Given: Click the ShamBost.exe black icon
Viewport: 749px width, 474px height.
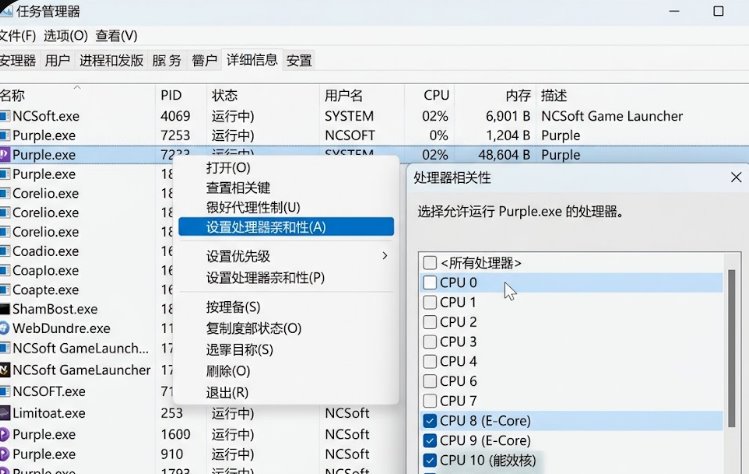Looking at the screenshot, I should pos(5,309).
